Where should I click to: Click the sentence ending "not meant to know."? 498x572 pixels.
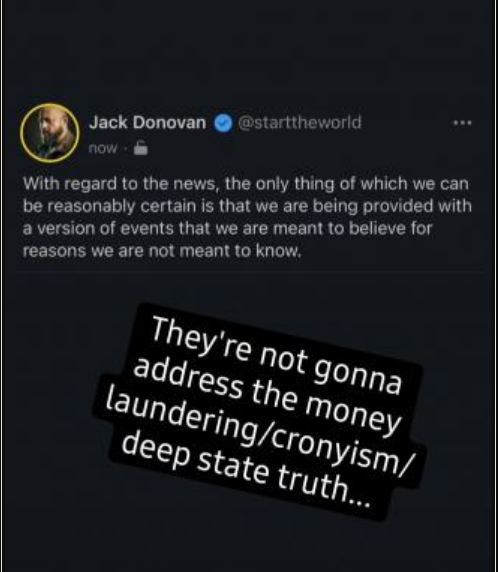coord(162,251)
